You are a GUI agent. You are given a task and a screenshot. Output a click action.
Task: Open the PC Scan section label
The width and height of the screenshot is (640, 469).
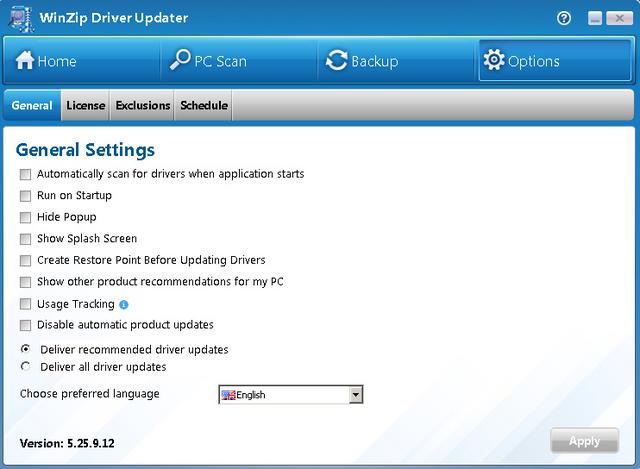pos(220,61)
